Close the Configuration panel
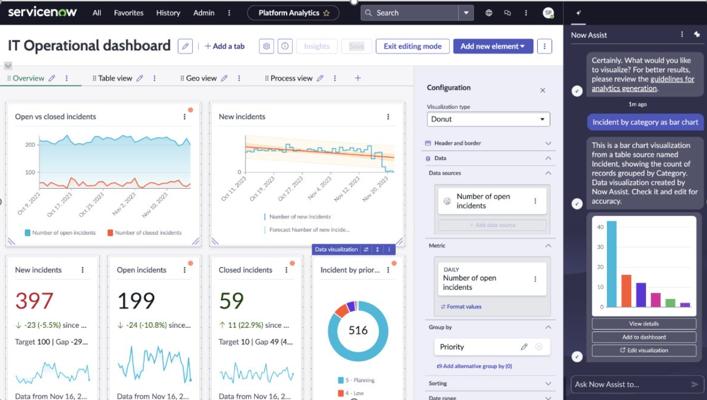Viewport: 707px width, 400px height. coord(543,89)
